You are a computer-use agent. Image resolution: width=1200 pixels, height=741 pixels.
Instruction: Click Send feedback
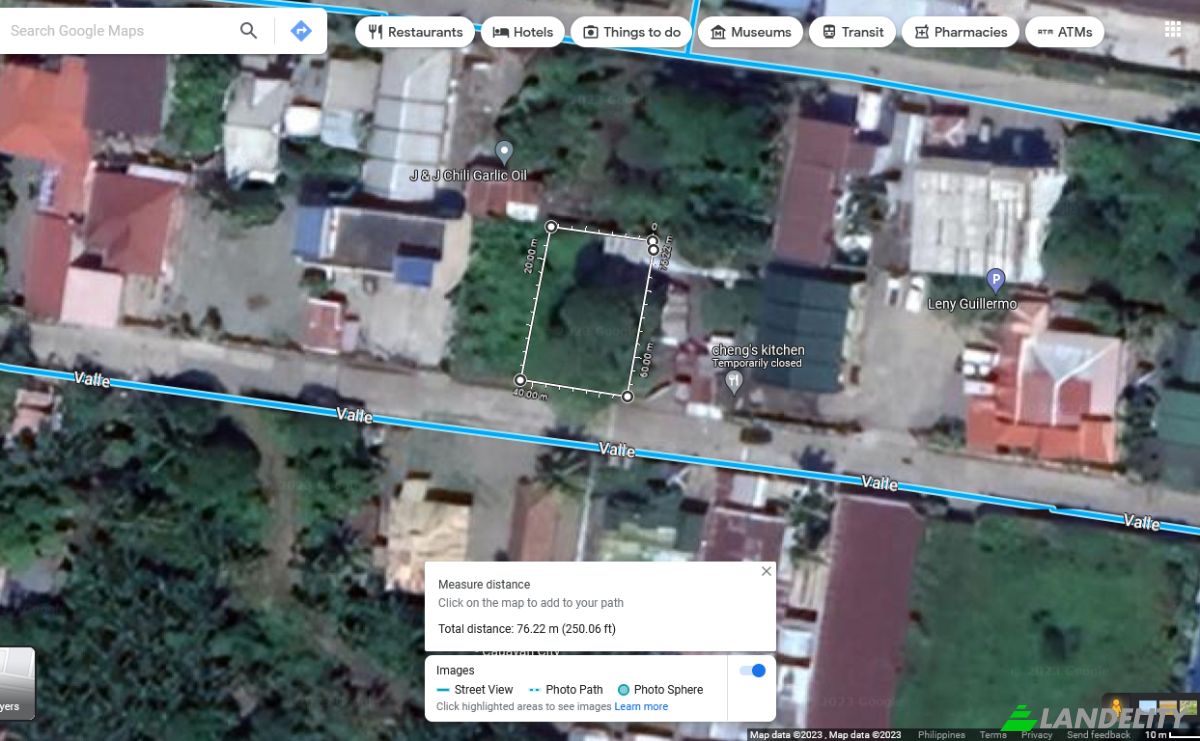tap(1098, 735)
